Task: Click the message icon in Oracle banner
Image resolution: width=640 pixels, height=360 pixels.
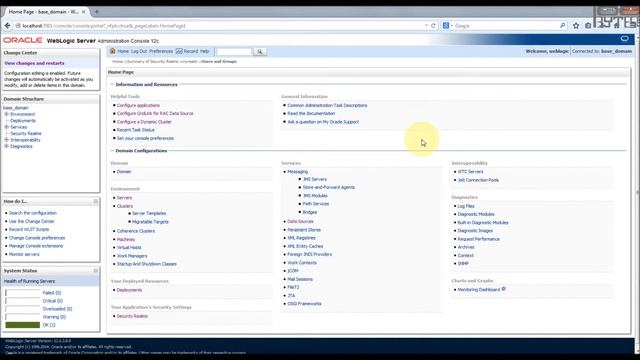Action: point(624,39)
